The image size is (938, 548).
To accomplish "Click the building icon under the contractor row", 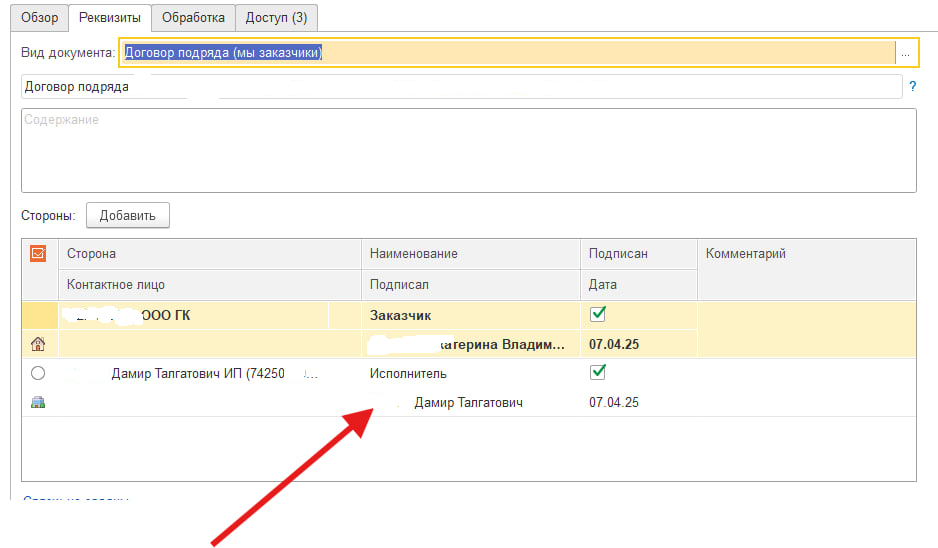I will click(x=38, y=403).
